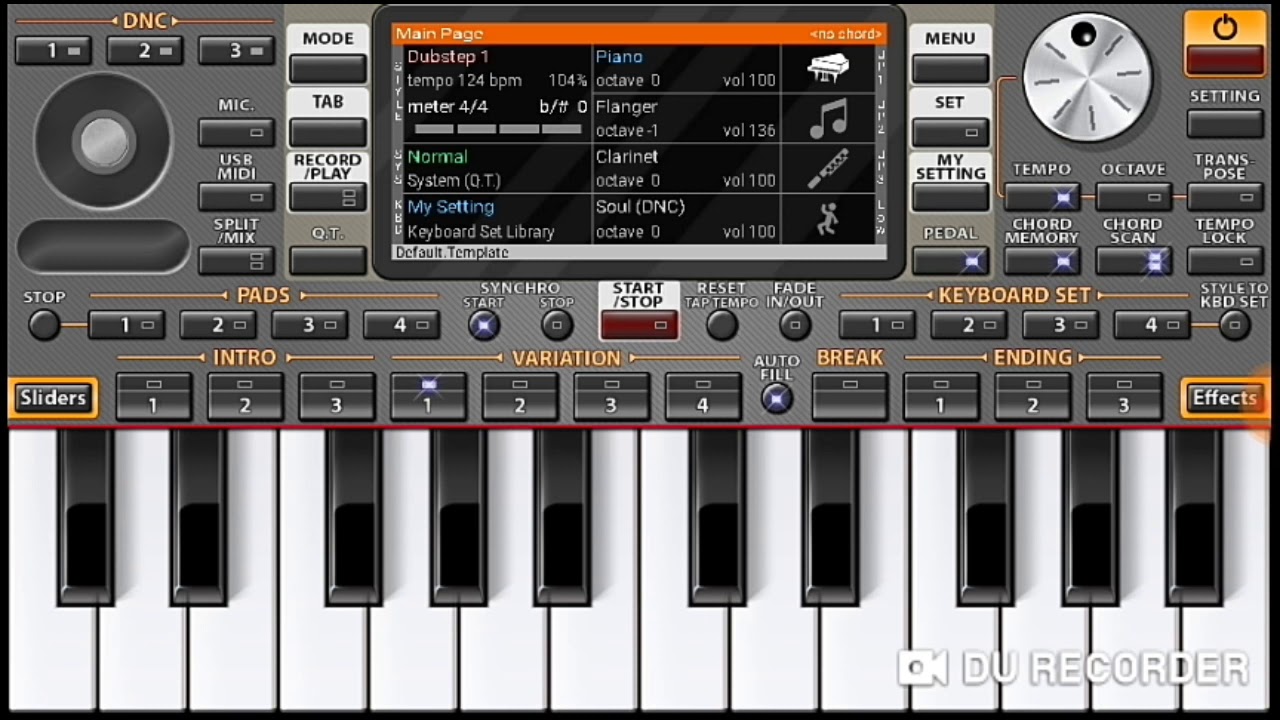Screen dimensions: 1280x720
Task: Select the TEMPO dial mode button
Action: pos(1042,197)
